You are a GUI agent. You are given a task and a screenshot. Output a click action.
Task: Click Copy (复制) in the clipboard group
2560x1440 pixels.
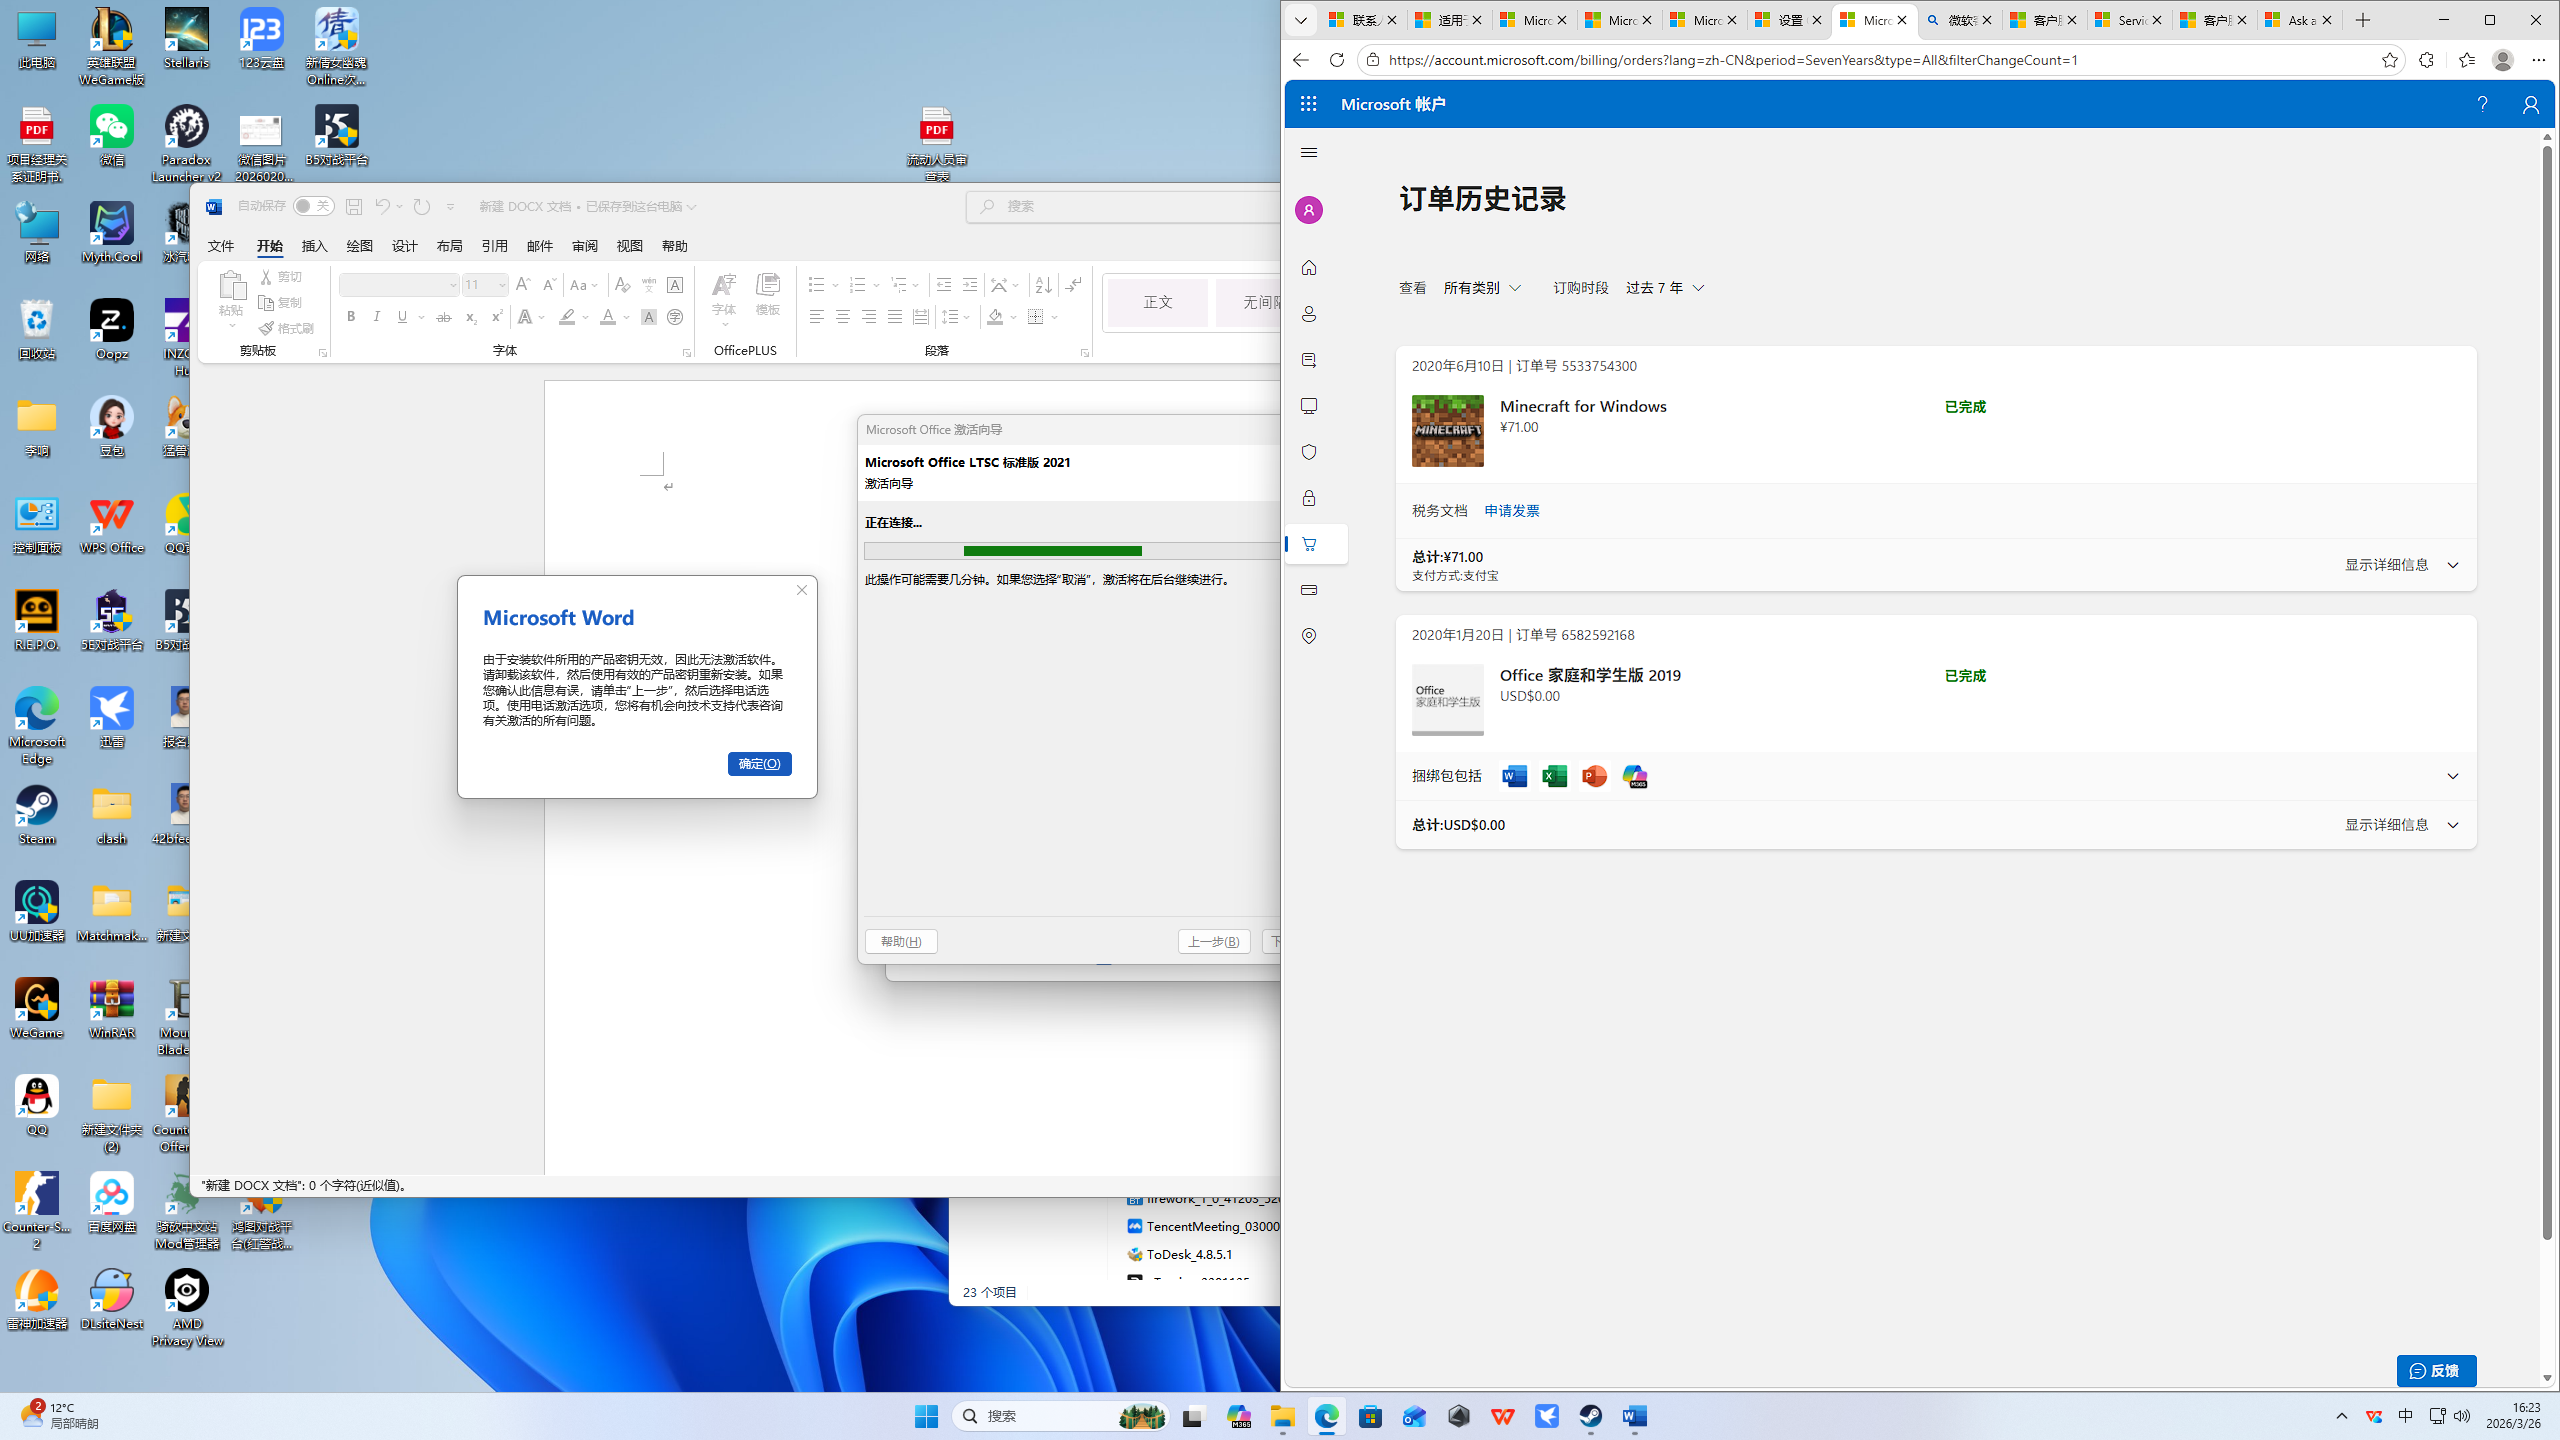point(281,303)
